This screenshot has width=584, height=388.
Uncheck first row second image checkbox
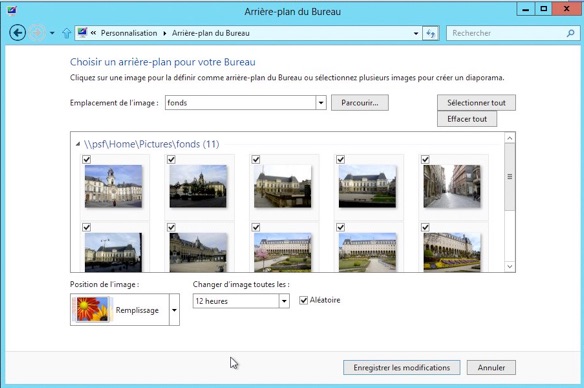click(171, 159)
